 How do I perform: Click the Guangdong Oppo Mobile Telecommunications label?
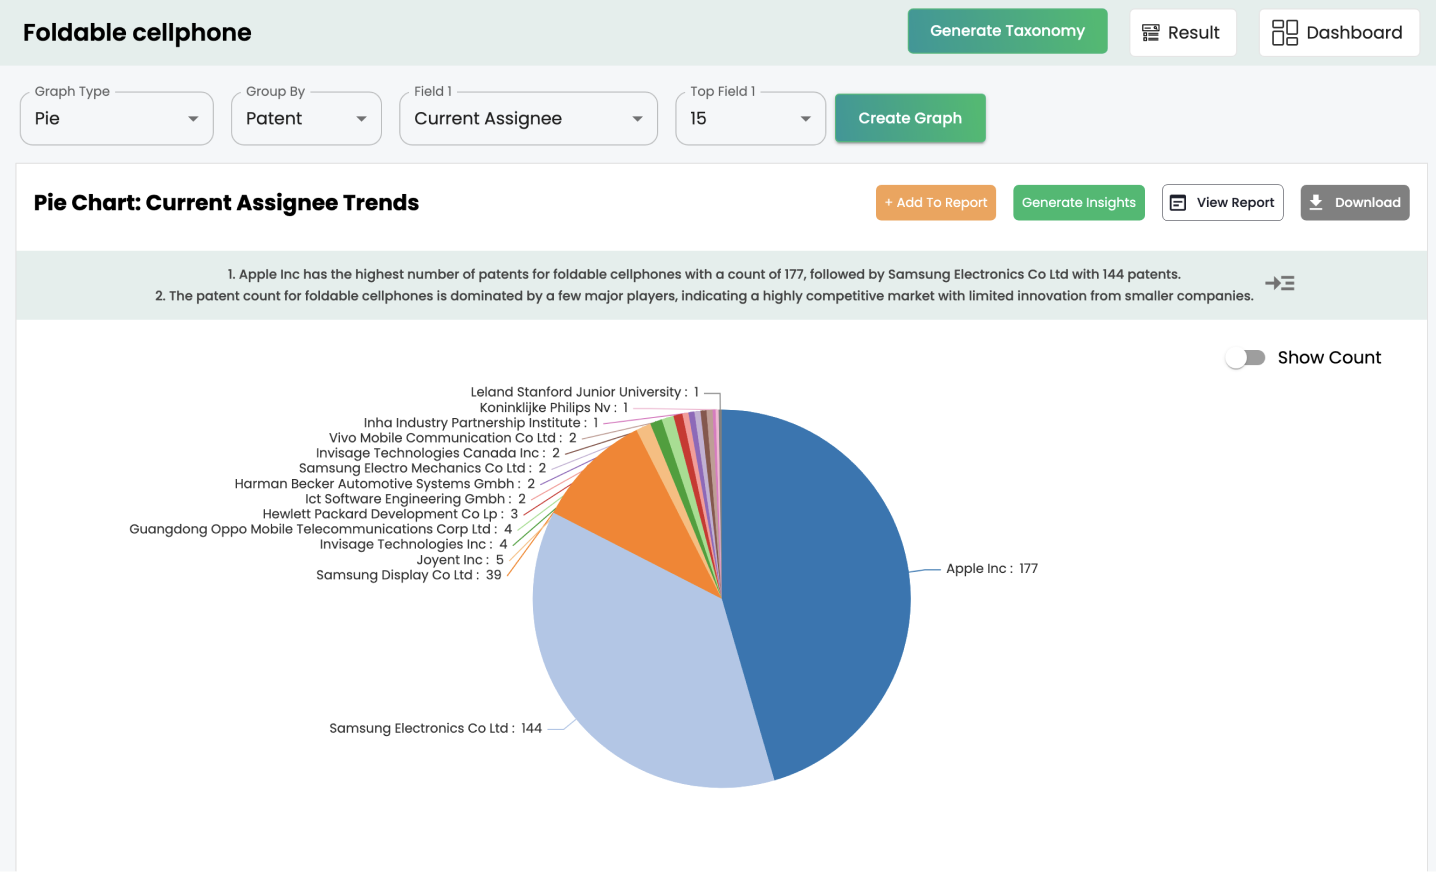coord(321,529)
